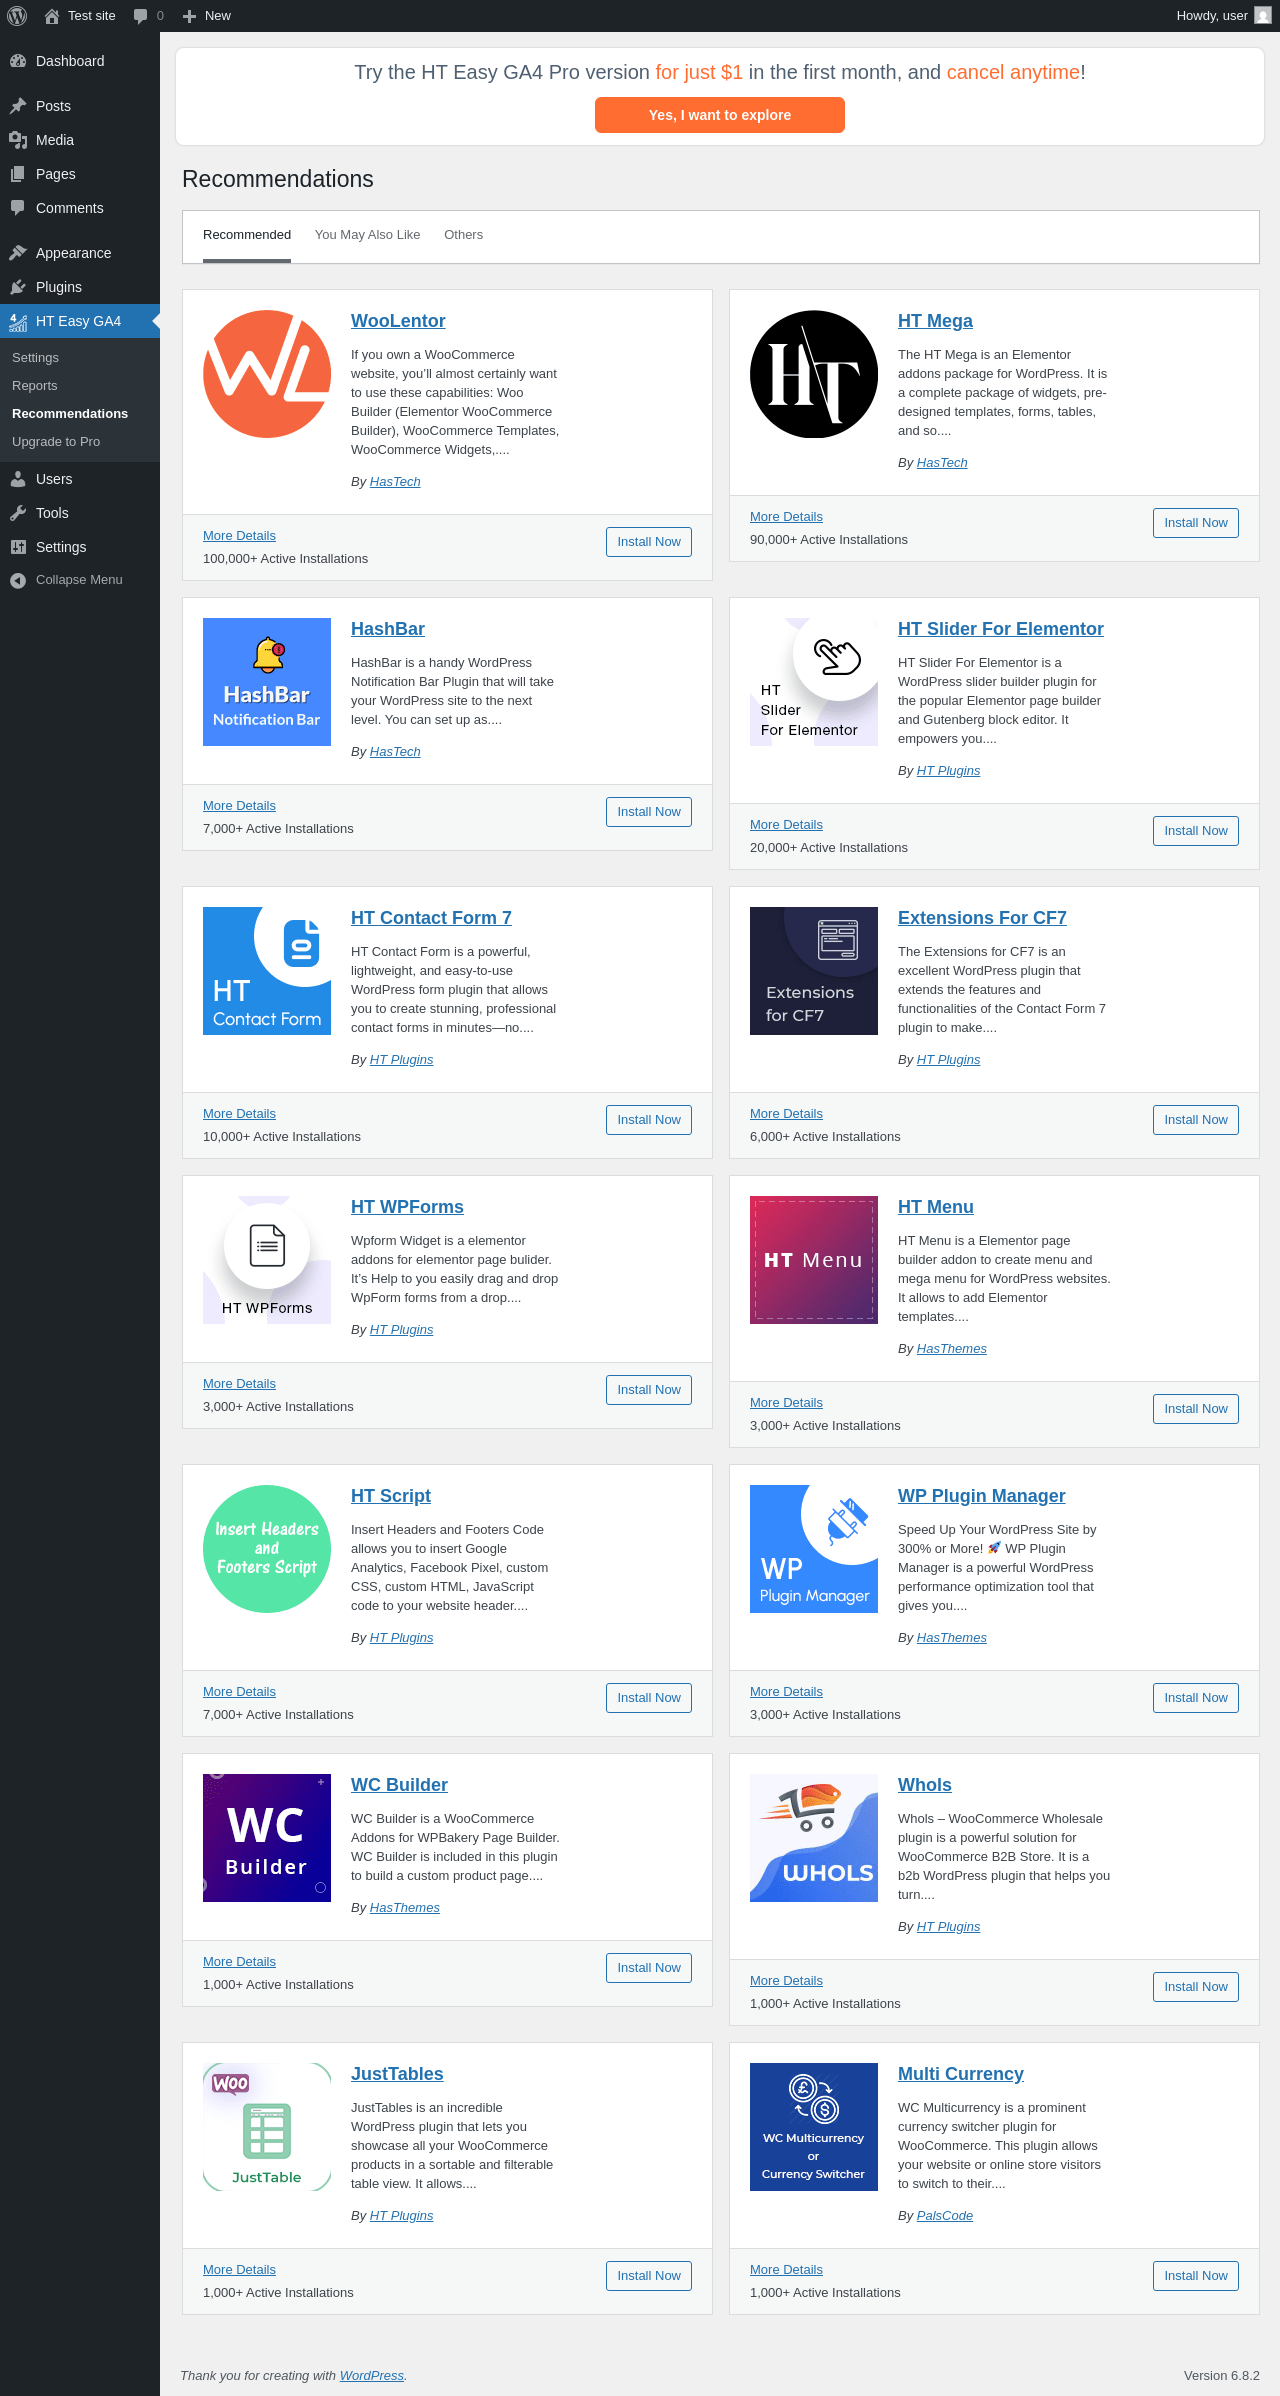Select the Recommended tab

click(247, 235)
